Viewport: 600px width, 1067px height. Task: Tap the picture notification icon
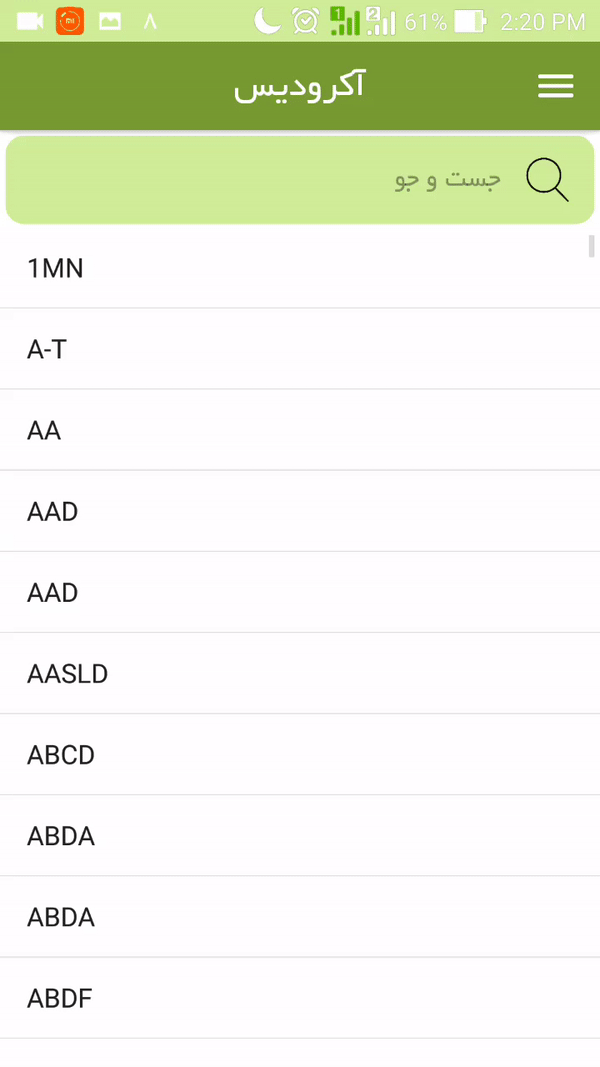(x=110, y=21)
